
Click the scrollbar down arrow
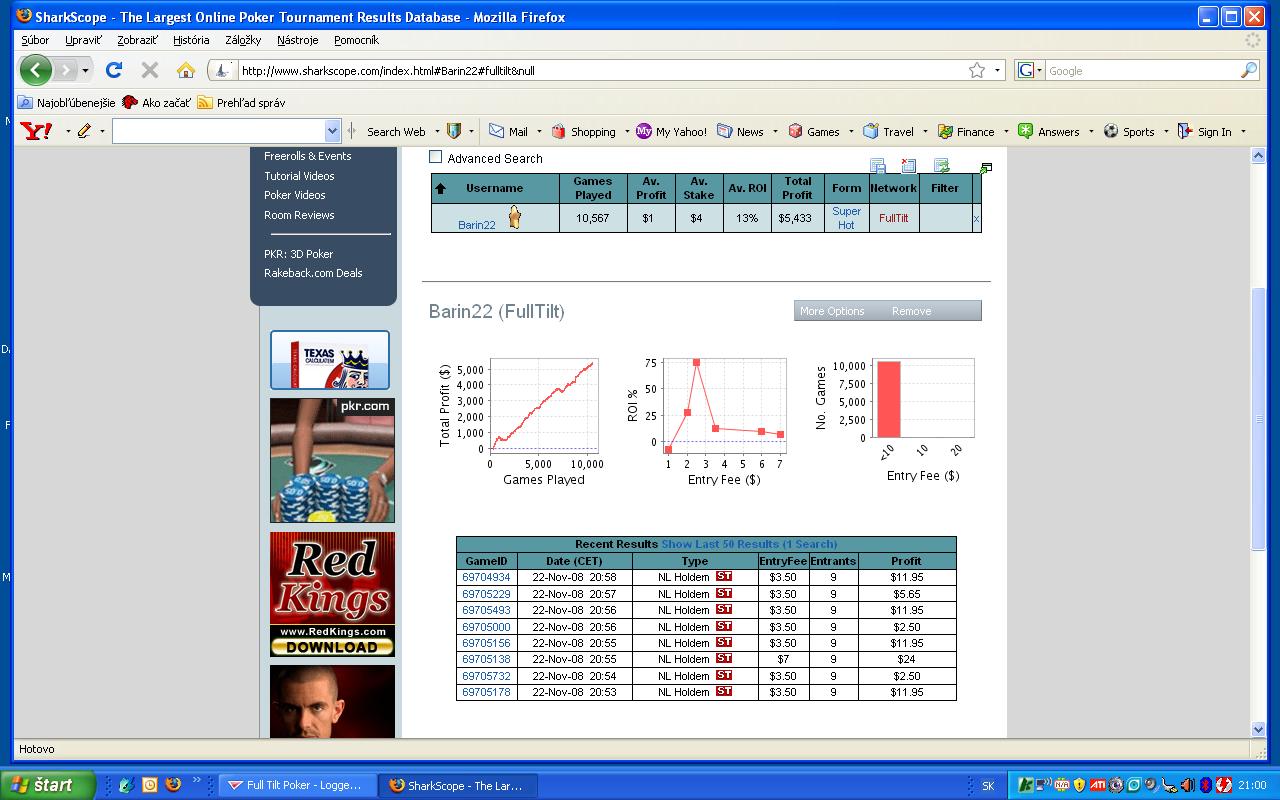click(x=1258, y=729)
